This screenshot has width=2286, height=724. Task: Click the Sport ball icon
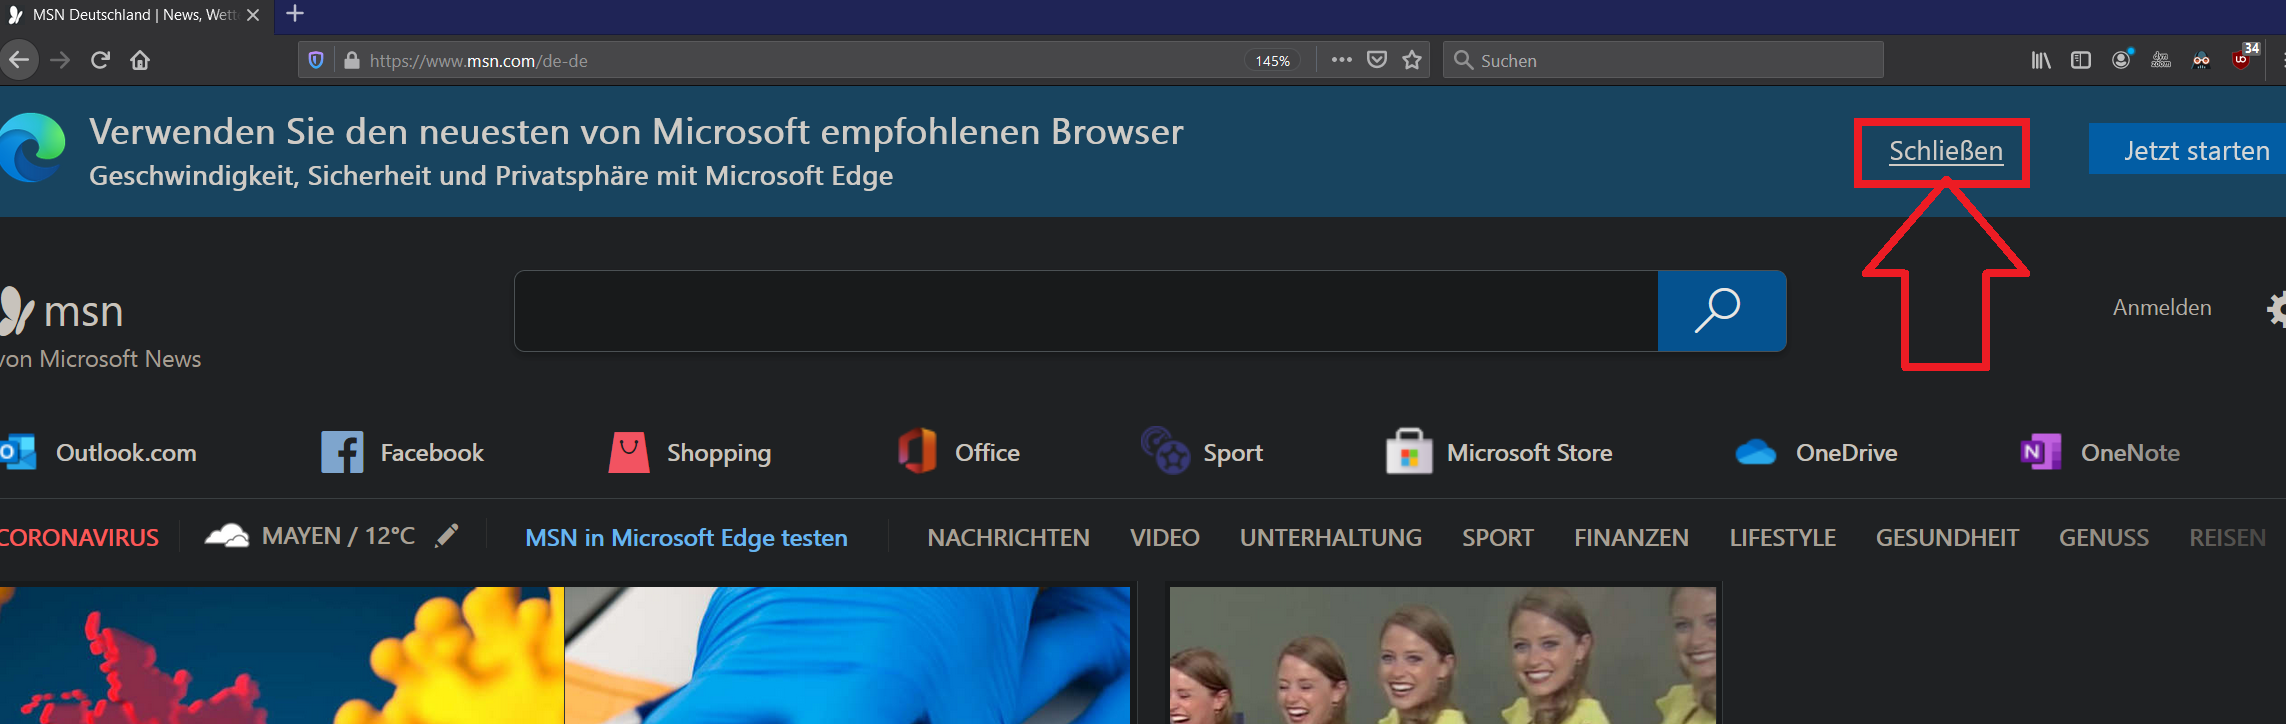(1166, 451)
